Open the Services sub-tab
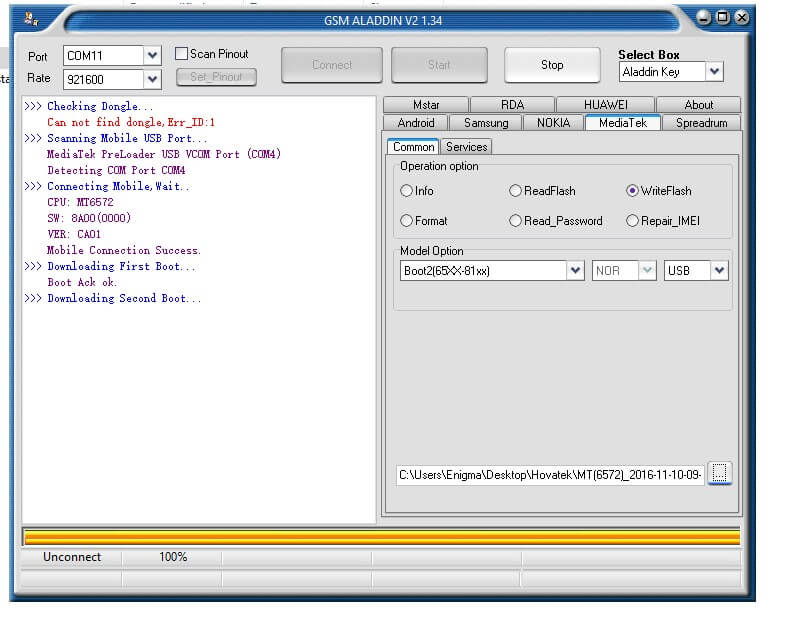This screenshot has height=617, width=797. (467, 147)
